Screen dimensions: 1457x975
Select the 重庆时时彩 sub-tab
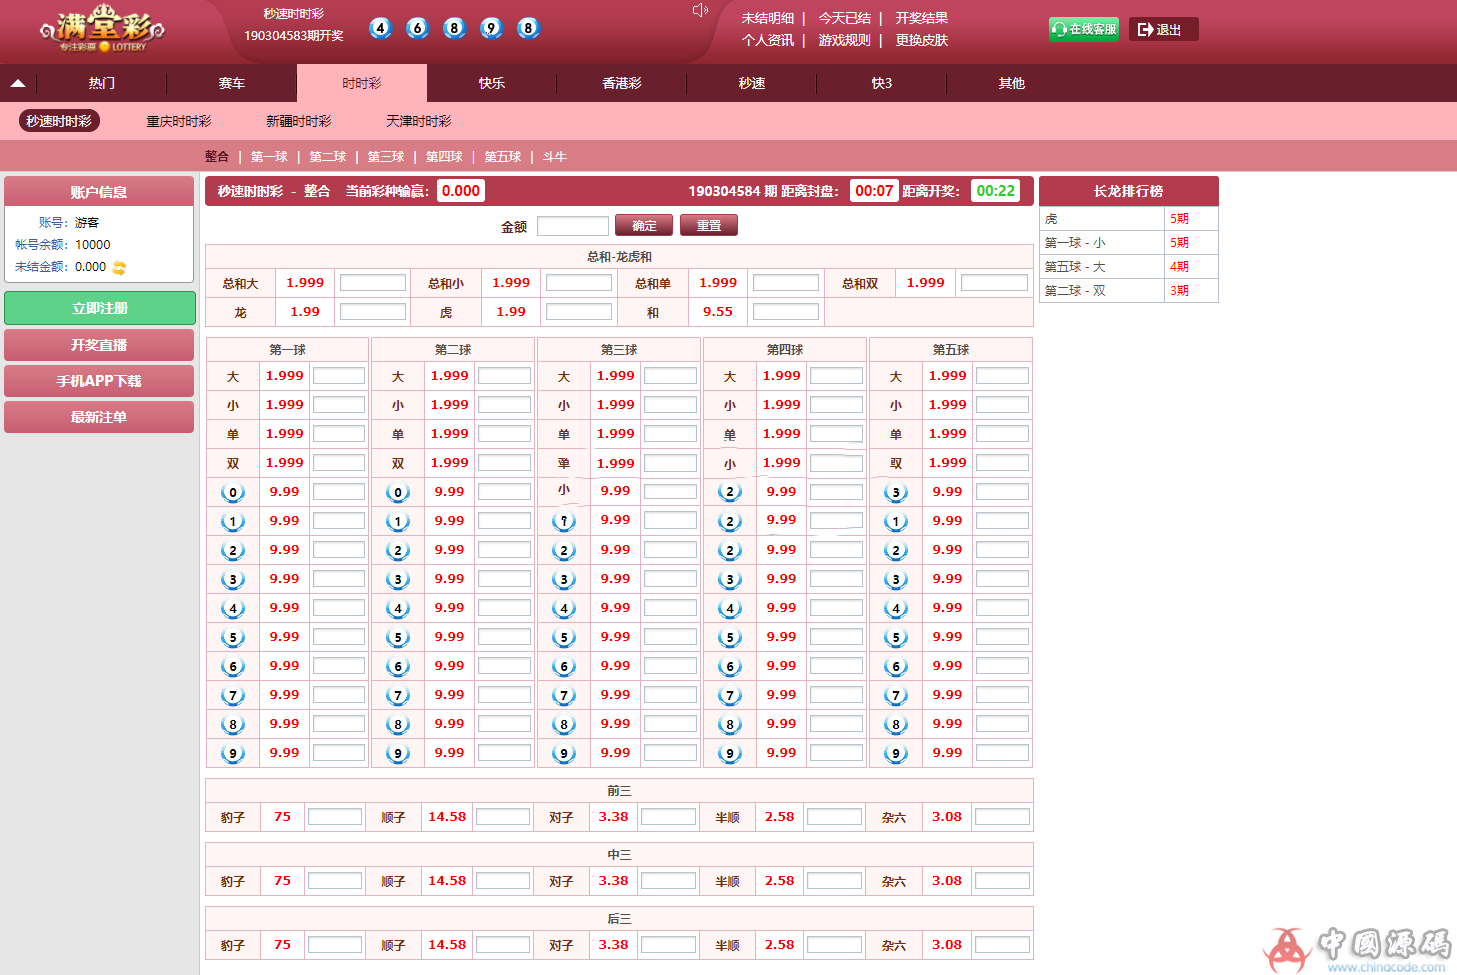coord(179,121)
